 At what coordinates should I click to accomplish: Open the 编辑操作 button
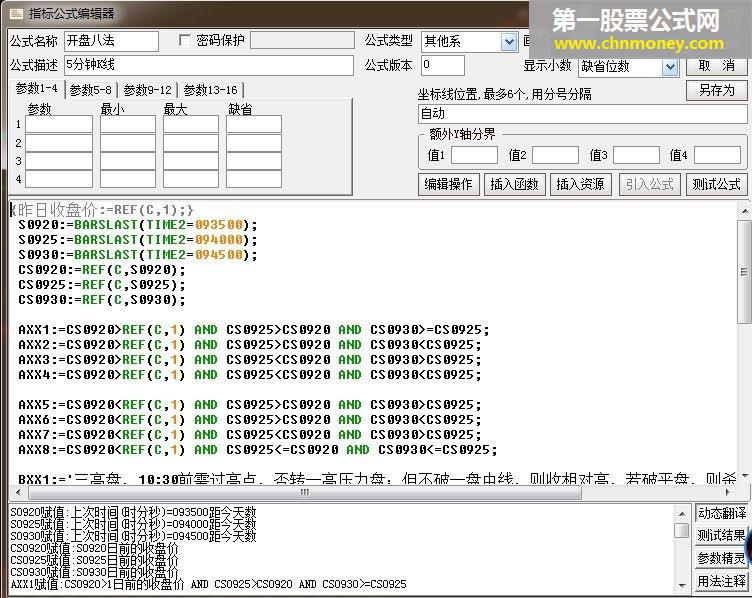tap(448, 184)
